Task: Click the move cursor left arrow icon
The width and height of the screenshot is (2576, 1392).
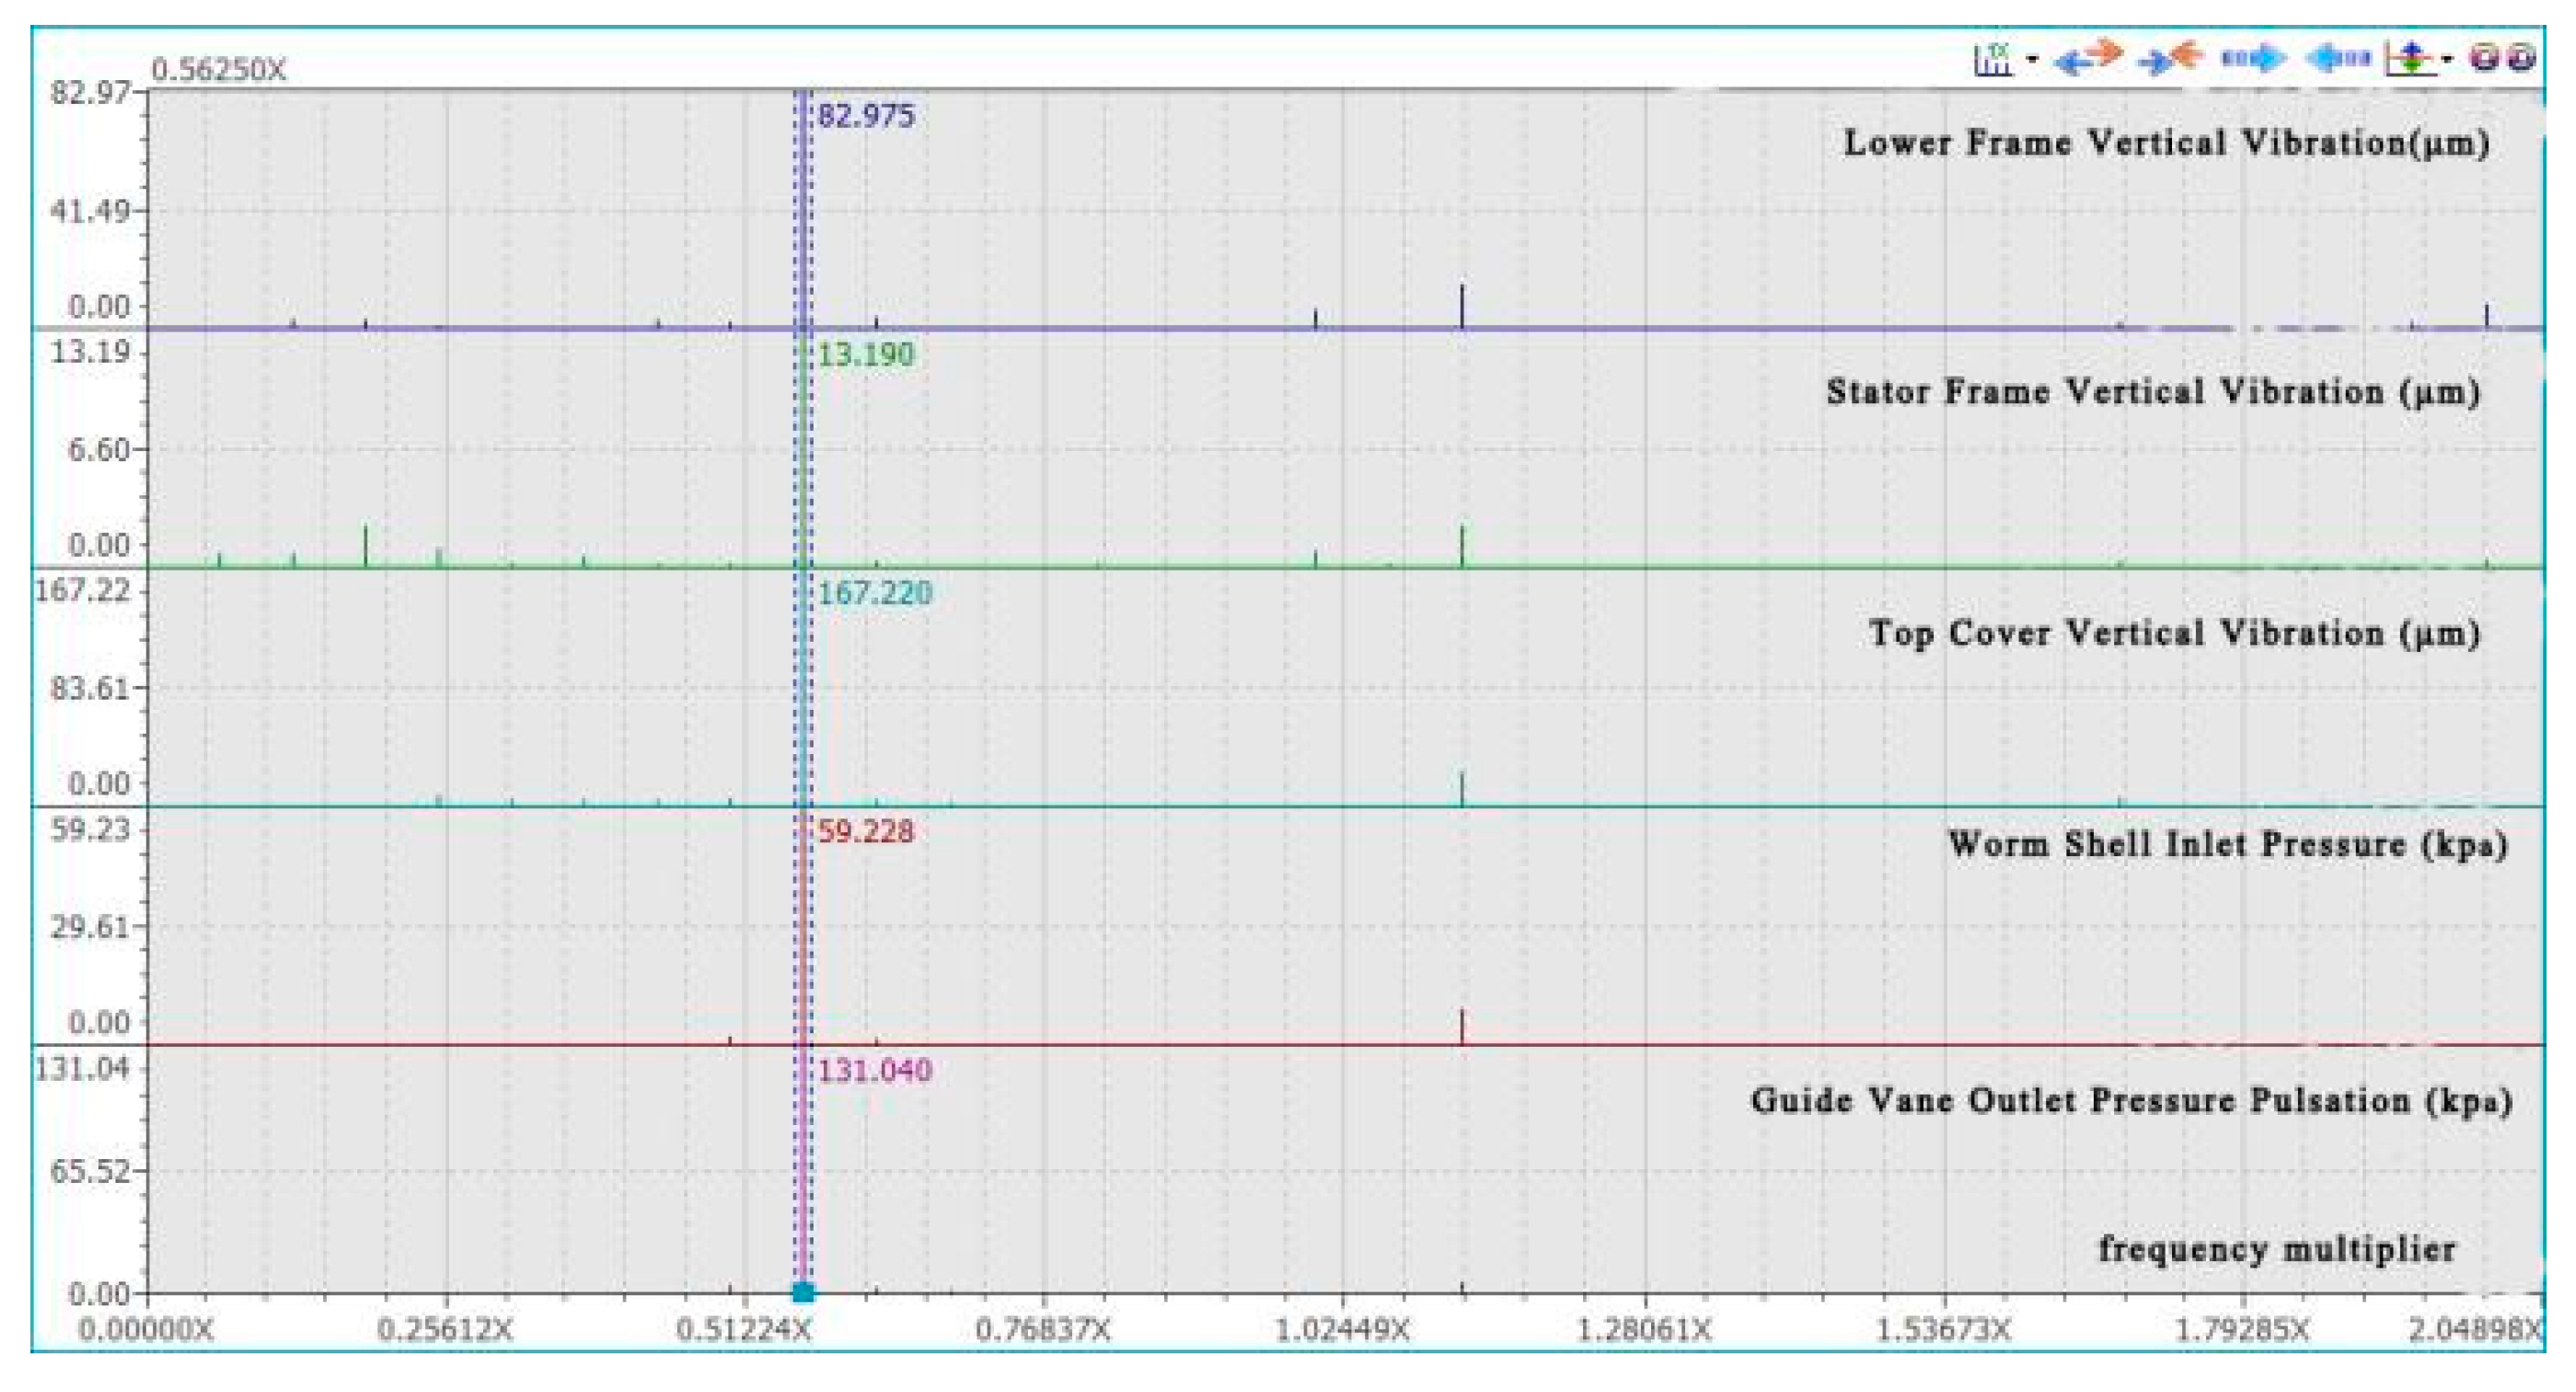Action: pyautogui.click(x=2337, y=58)
